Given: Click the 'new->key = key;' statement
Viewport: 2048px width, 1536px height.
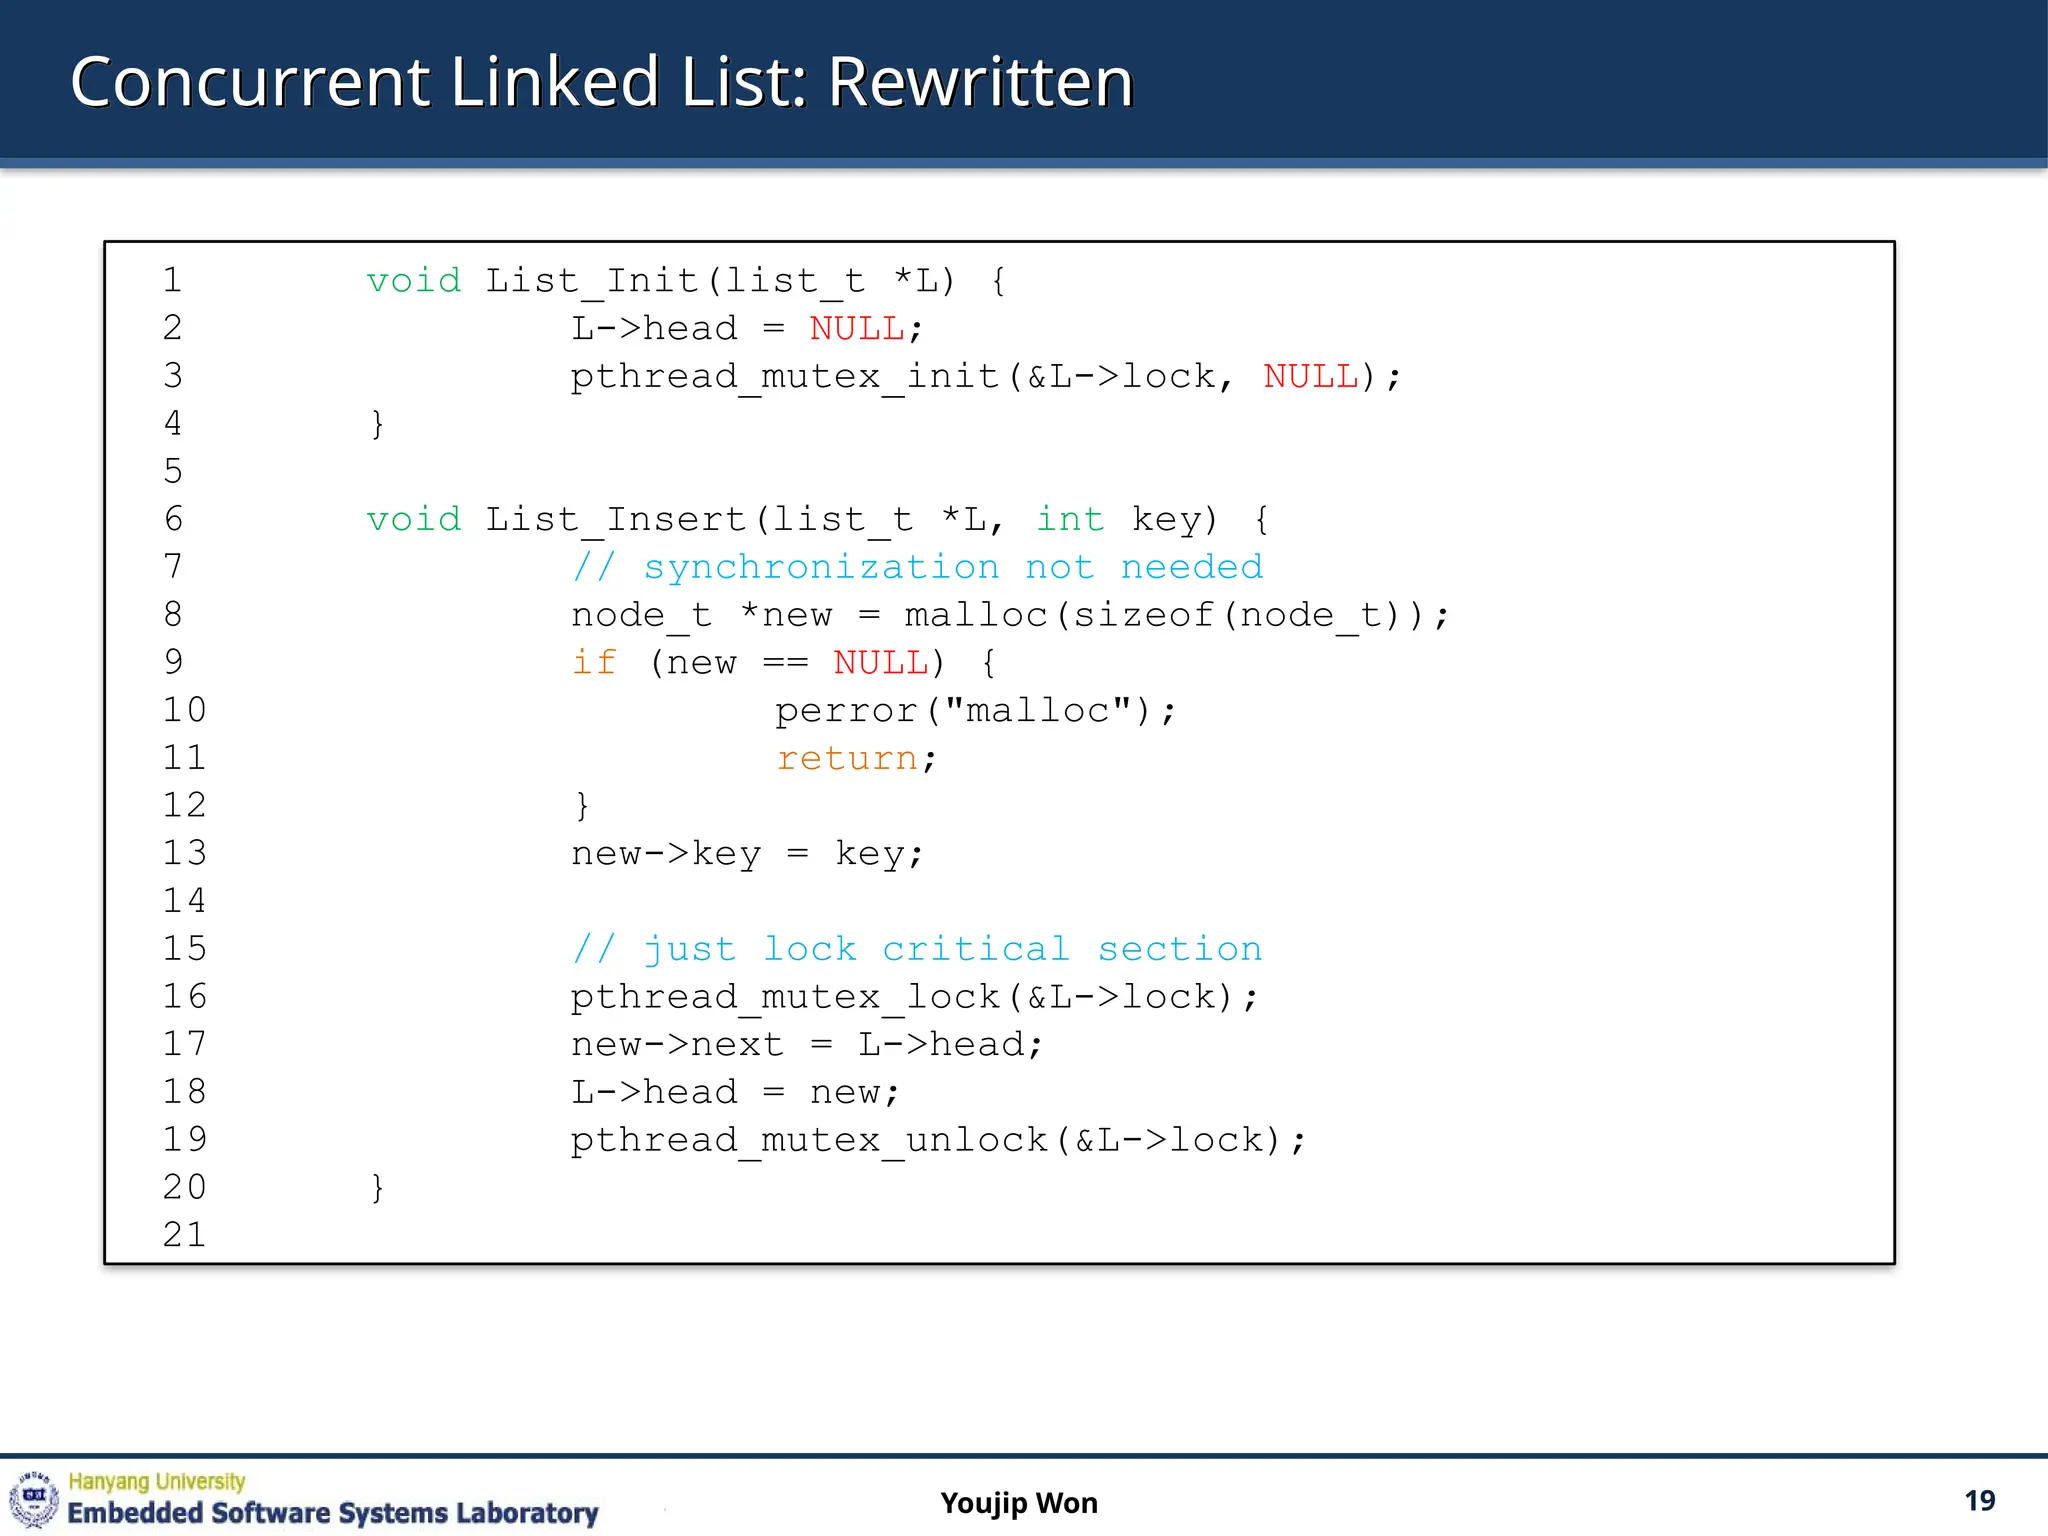Looking at the screenshot, I should point(747,854).
